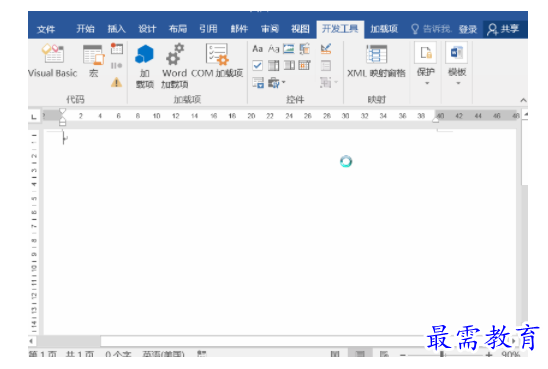Click the first line indent marker on ruler

(x=62, y=111)
